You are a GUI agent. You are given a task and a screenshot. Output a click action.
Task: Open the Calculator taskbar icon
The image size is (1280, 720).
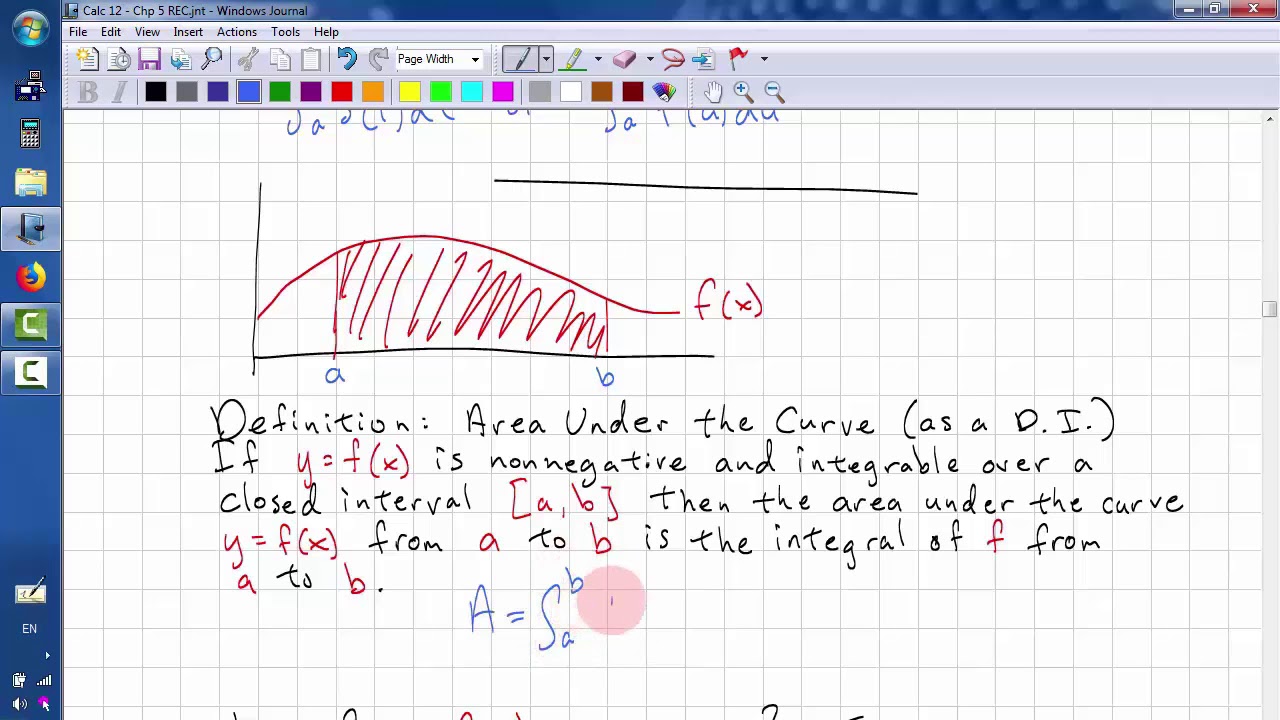(x=30, y=133)
